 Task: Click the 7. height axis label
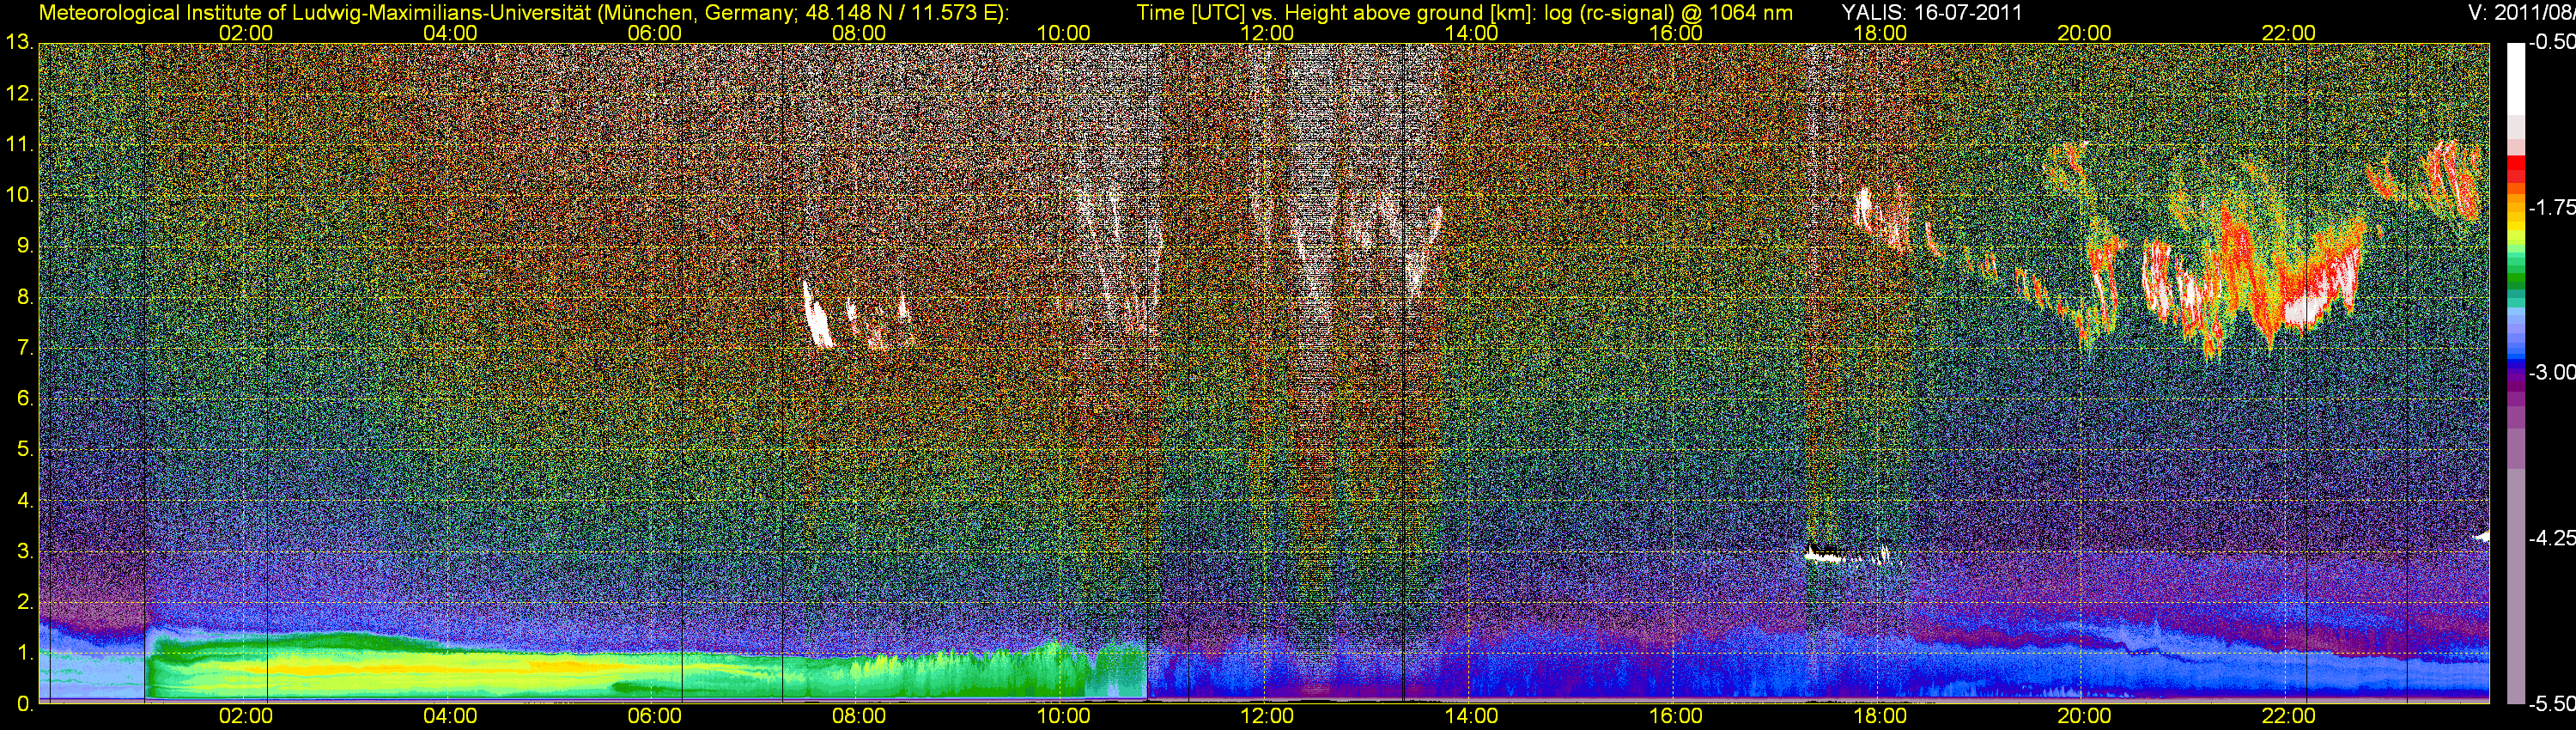(25, 348)
